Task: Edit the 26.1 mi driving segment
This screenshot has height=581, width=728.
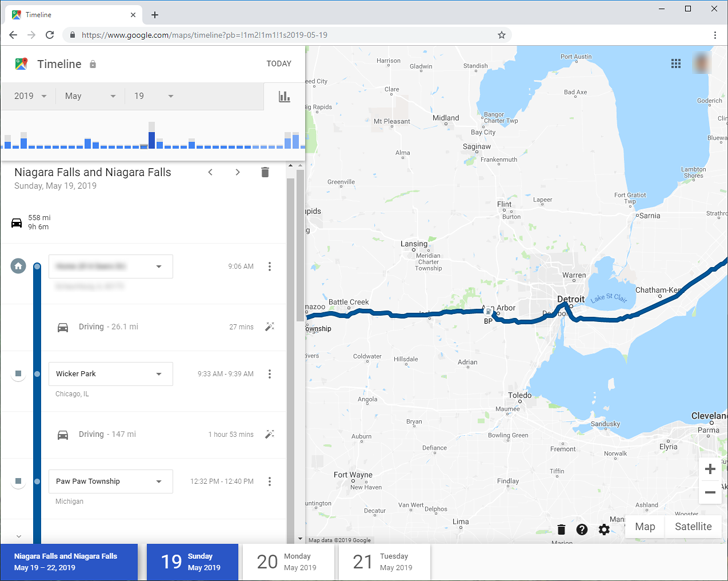Action: click(x=269, y=327)
